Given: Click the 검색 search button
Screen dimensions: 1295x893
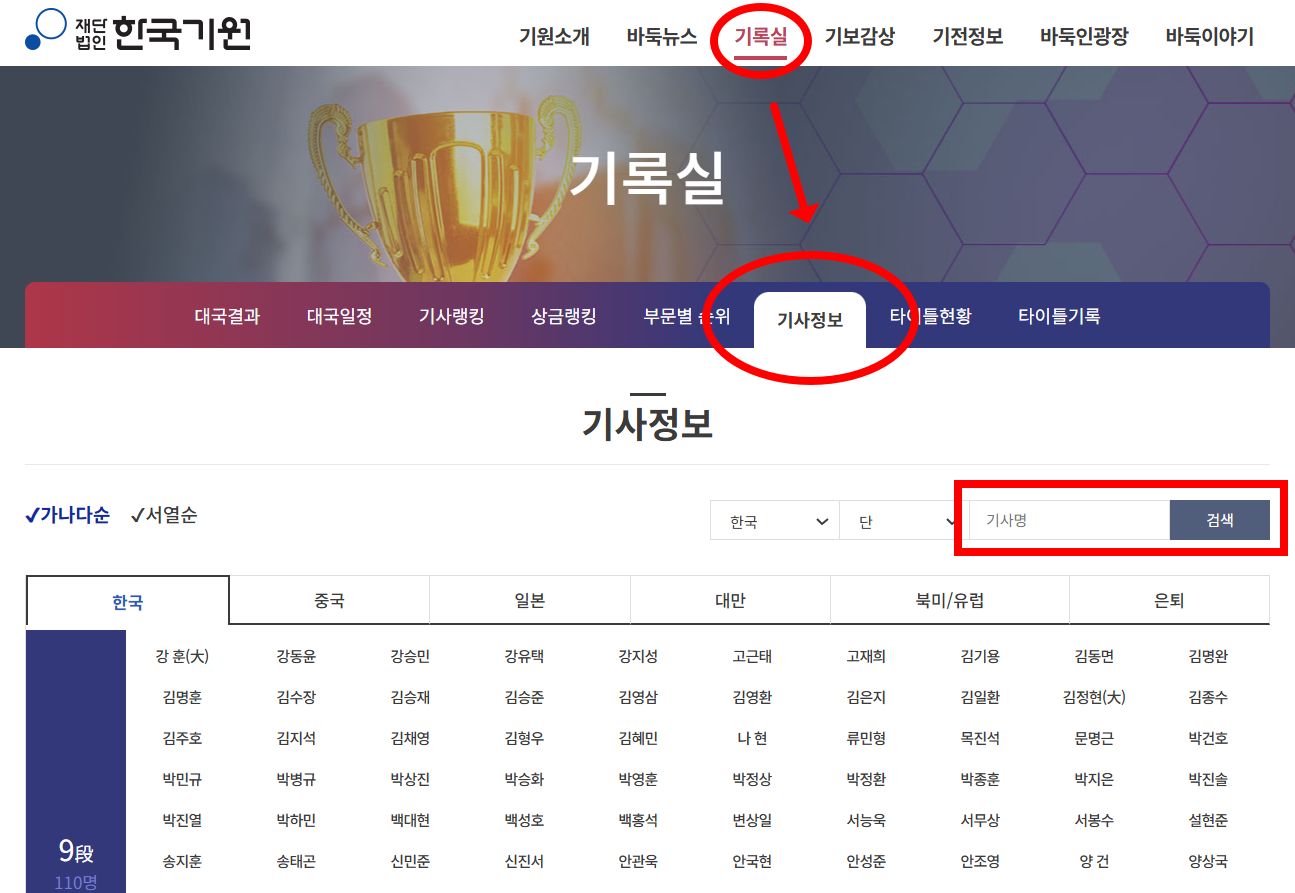Looking at the screenshot, I should click(x=1220, y=520).
